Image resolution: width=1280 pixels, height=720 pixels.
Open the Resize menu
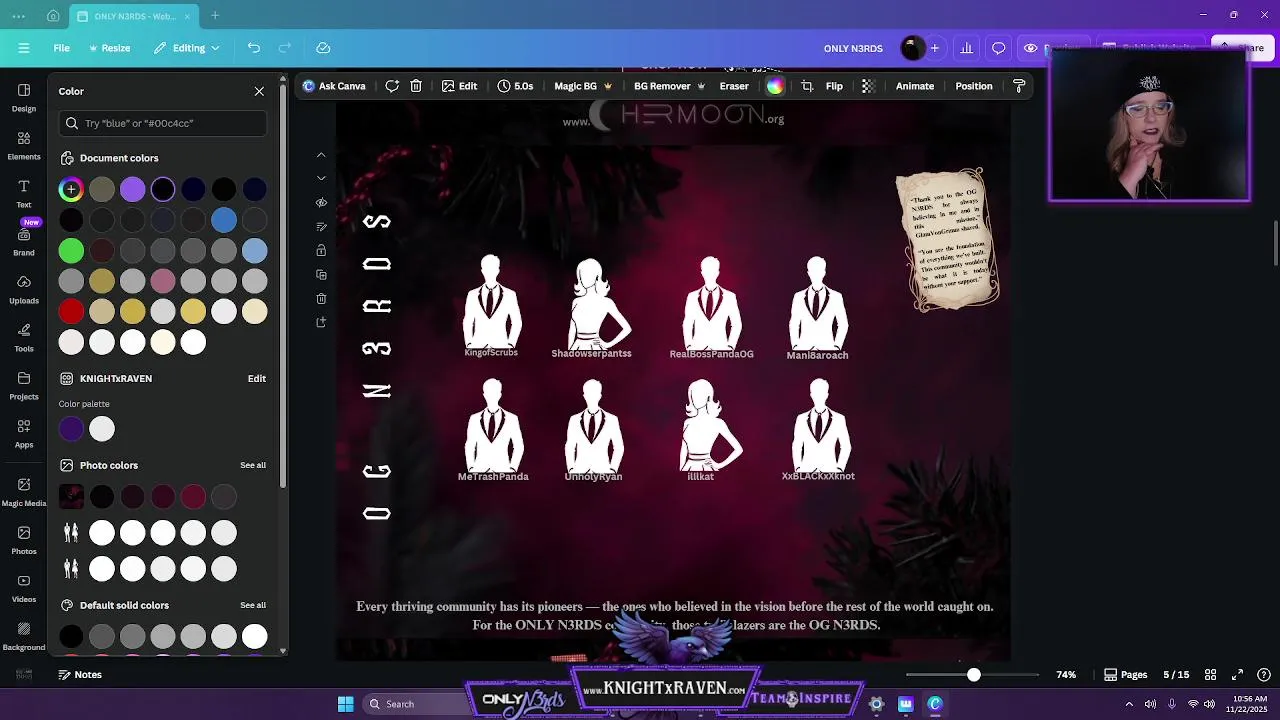[x=110, y=48]
